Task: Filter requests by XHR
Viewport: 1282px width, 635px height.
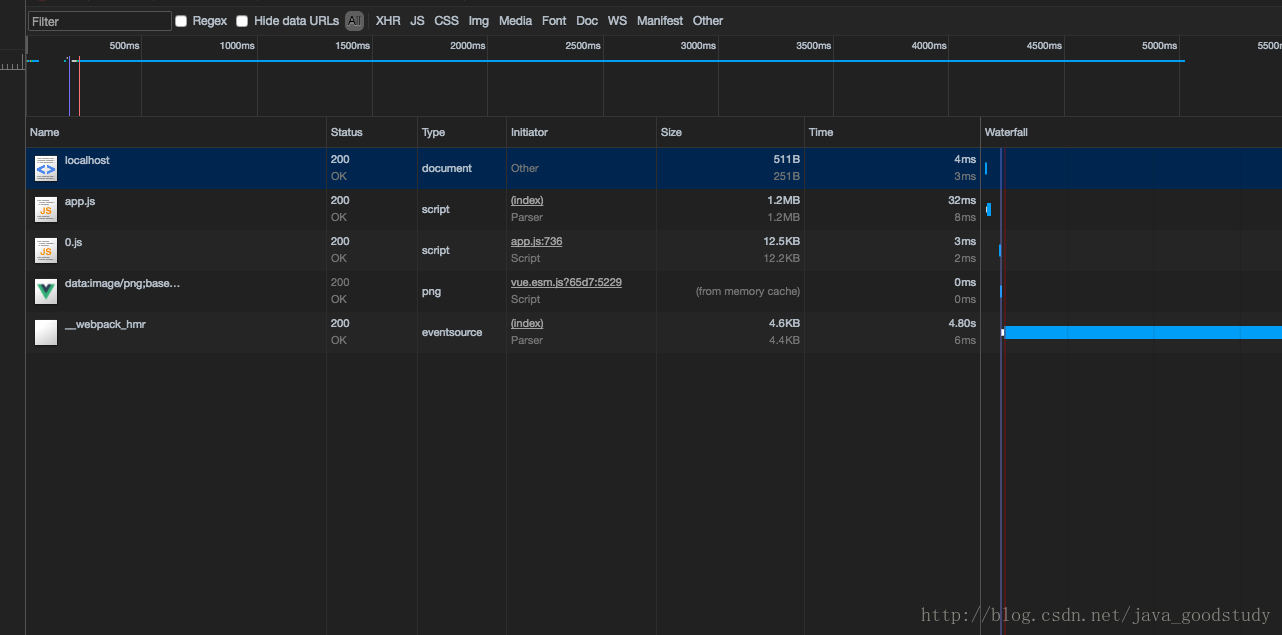Action: point(388,21)
